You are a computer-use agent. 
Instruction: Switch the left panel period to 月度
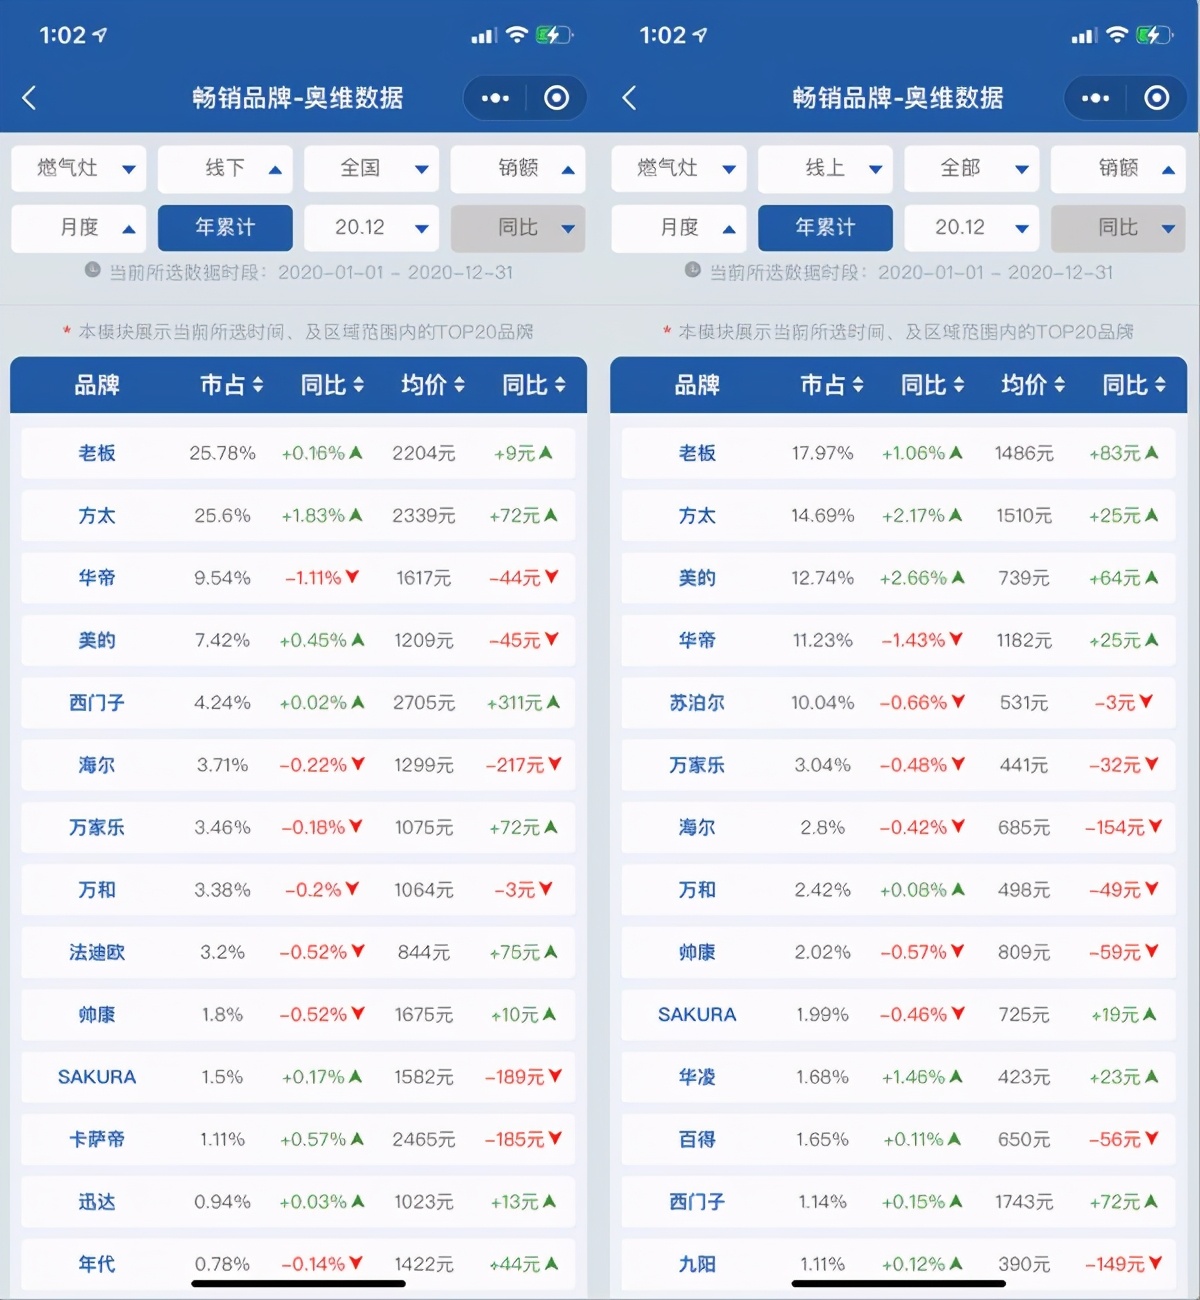click(78, 228)
